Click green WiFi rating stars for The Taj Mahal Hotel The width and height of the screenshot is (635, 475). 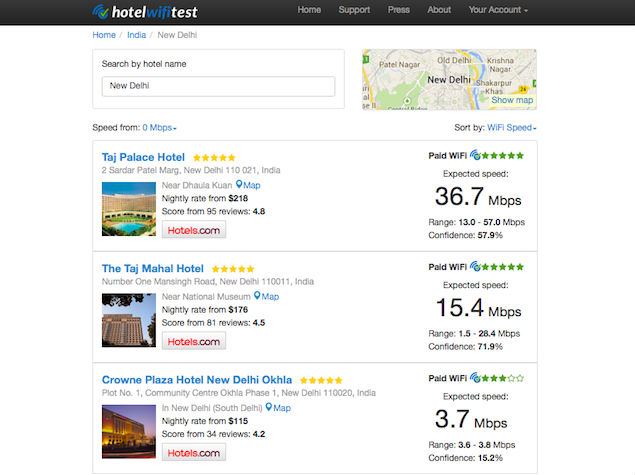pos(503,267)
